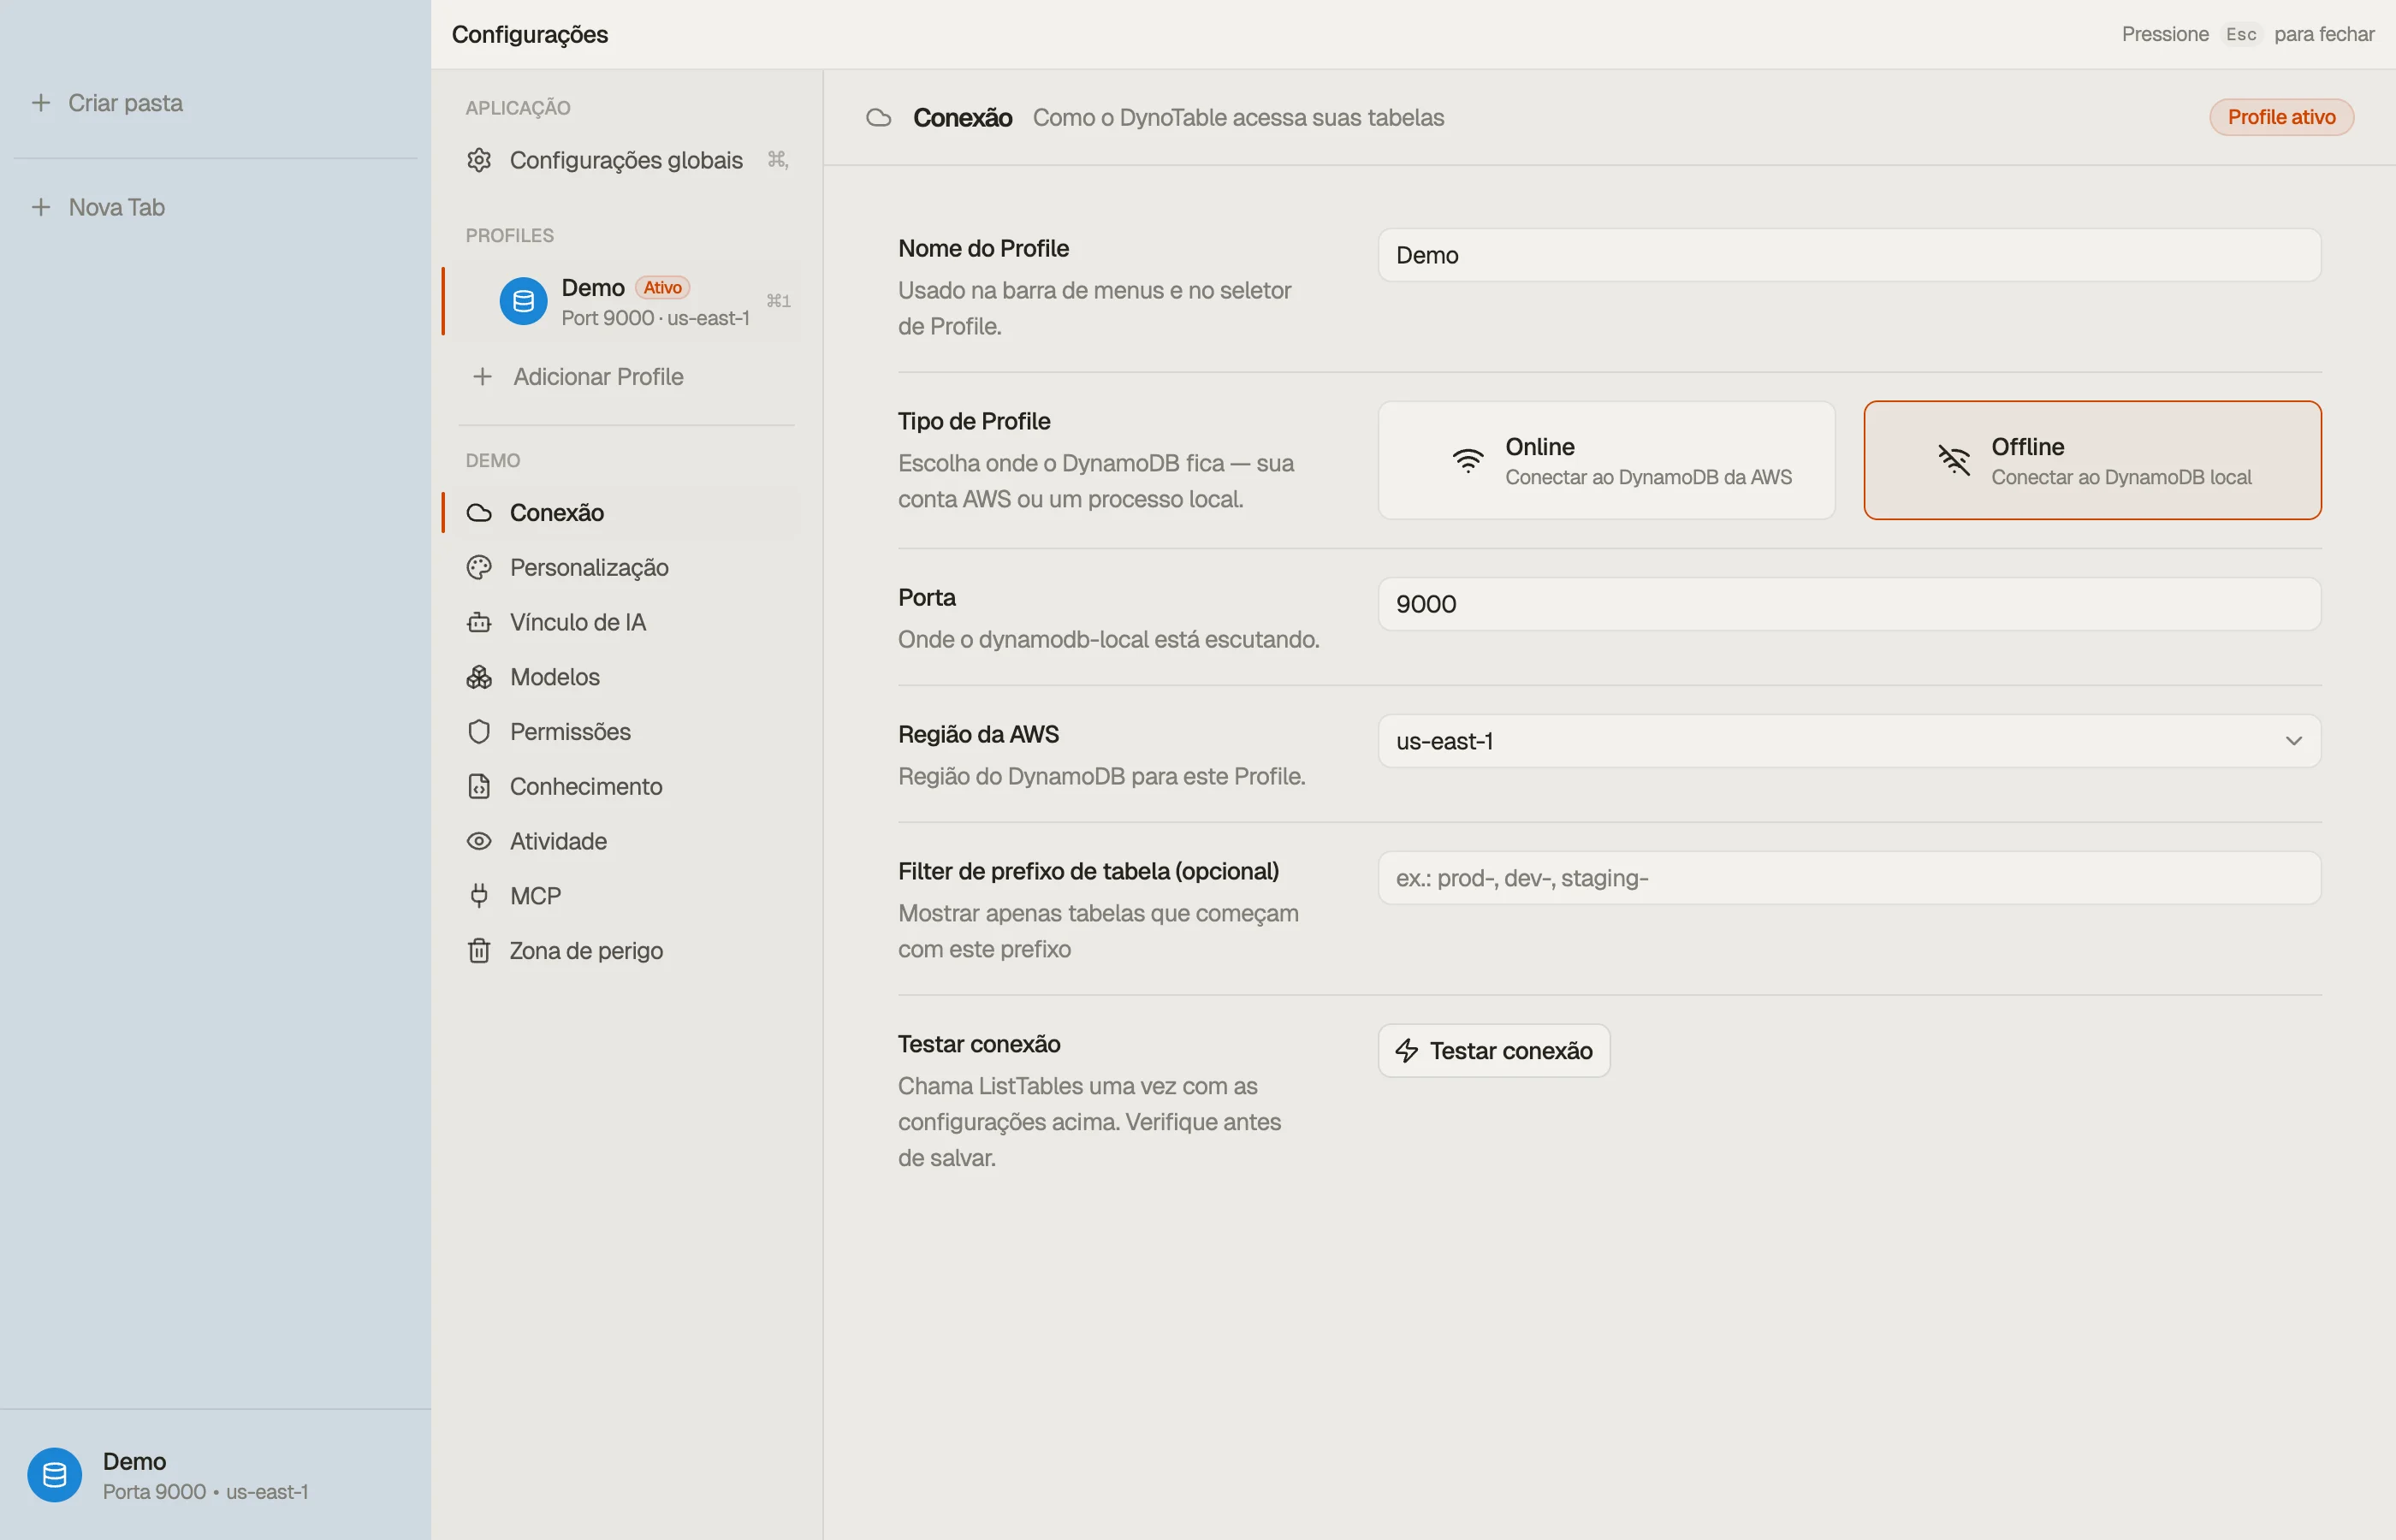Click the Testar conexão button
Viewport: 2396px width, 1540px height.
click(x=1494, y=1051)
